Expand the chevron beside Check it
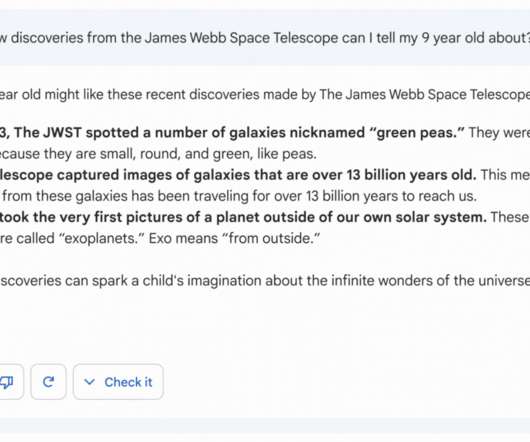530x442 pixels. (x=89, y=382)
